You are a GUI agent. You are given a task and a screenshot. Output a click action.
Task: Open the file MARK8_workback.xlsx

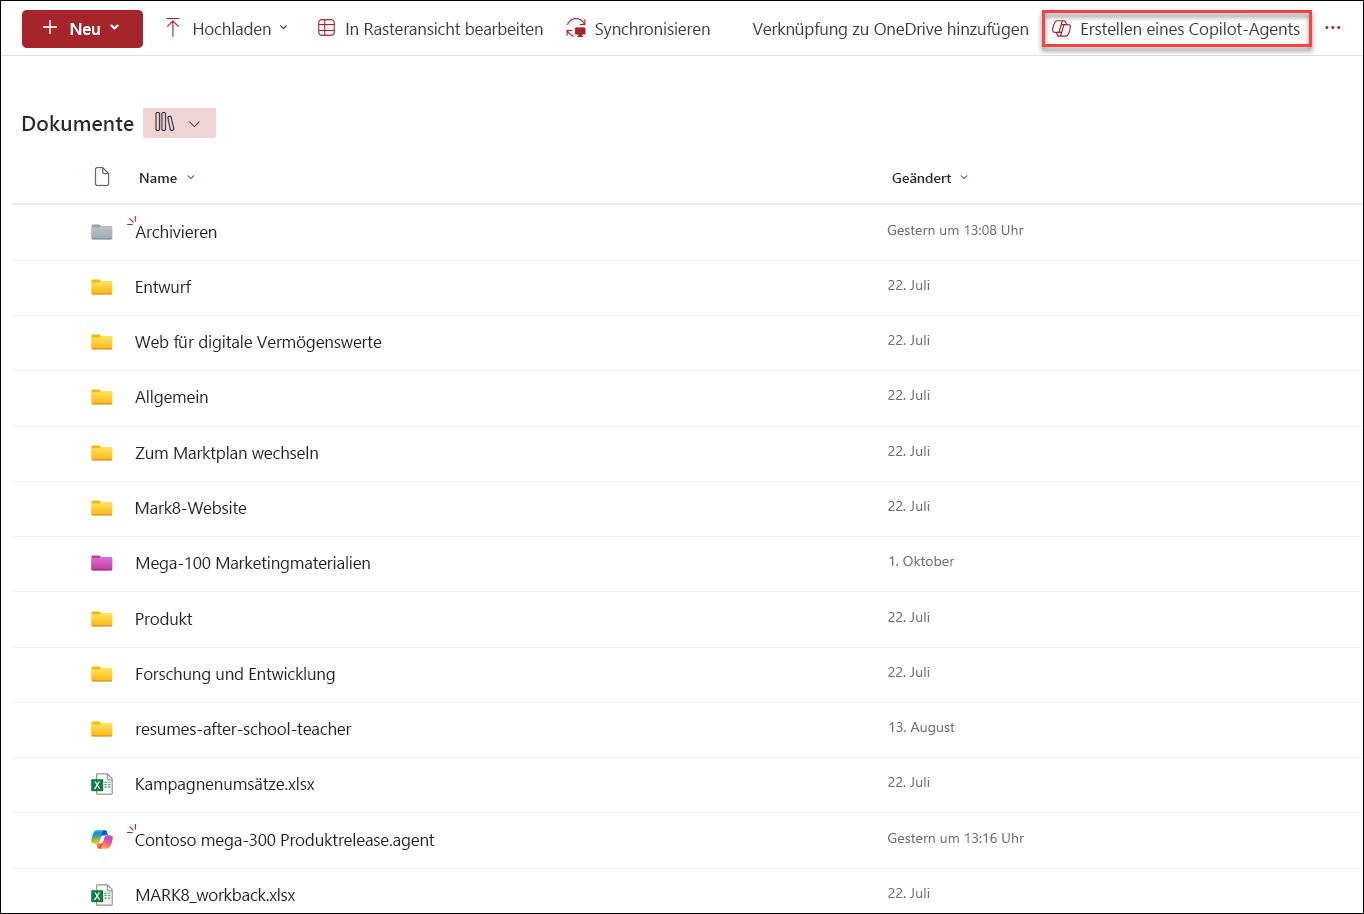click(x=215, y=895)
